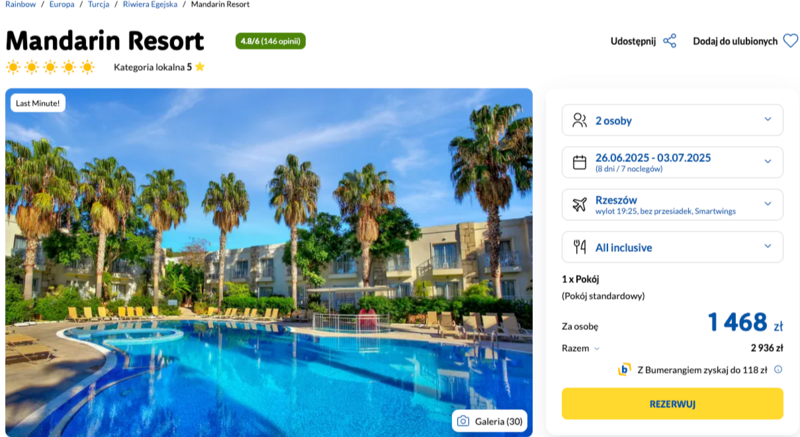This screenshot has height=437, width=800.
Task: Click the hotel pool main photo
Action: (x=269, y=262)
